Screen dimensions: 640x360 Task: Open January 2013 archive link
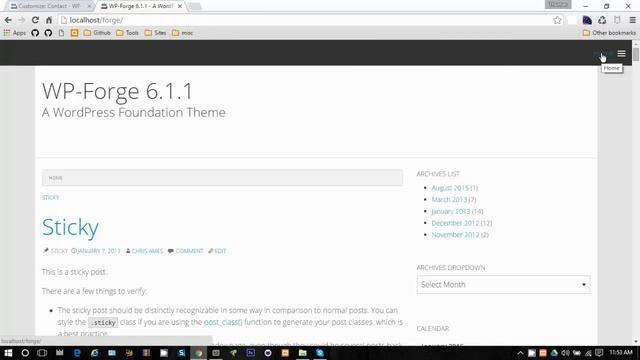(x=451, y=211)
